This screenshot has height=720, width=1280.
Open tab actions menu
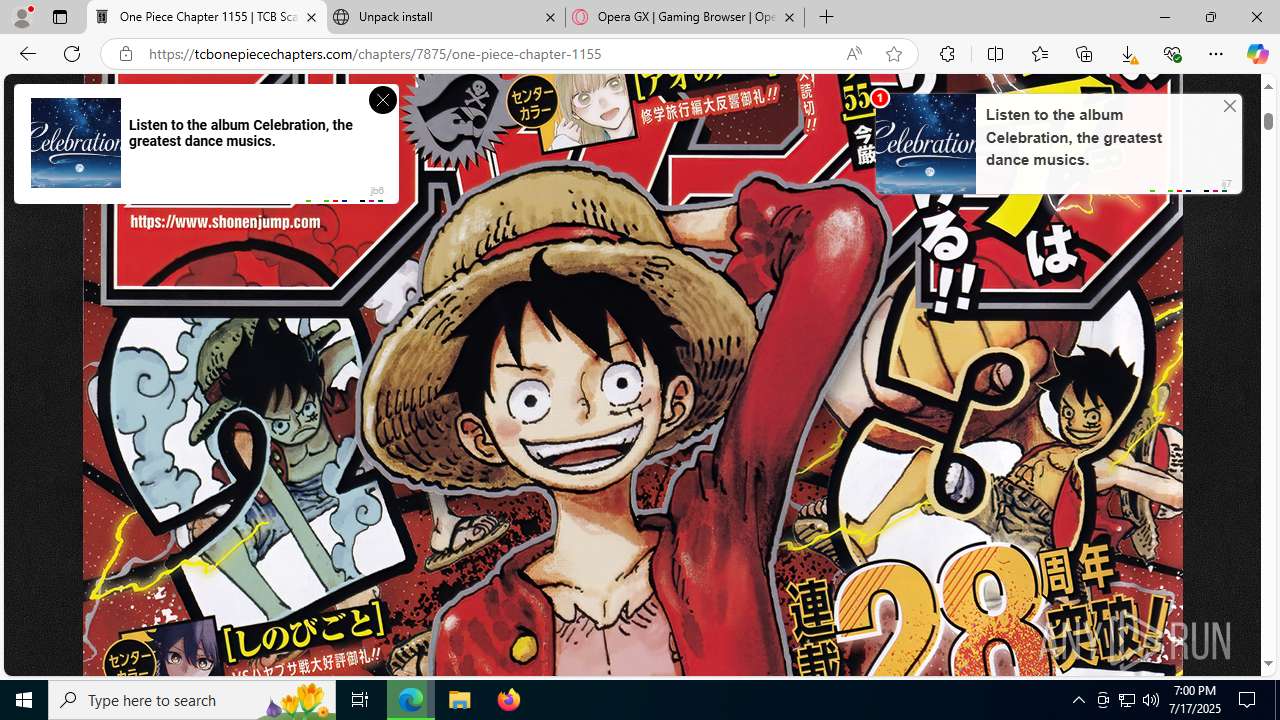click(x=60, y=17)
